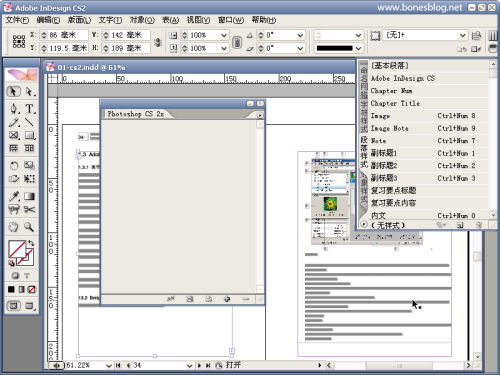
Task: Click the Photoshop CS 2x panel tab
Action: 136,114
